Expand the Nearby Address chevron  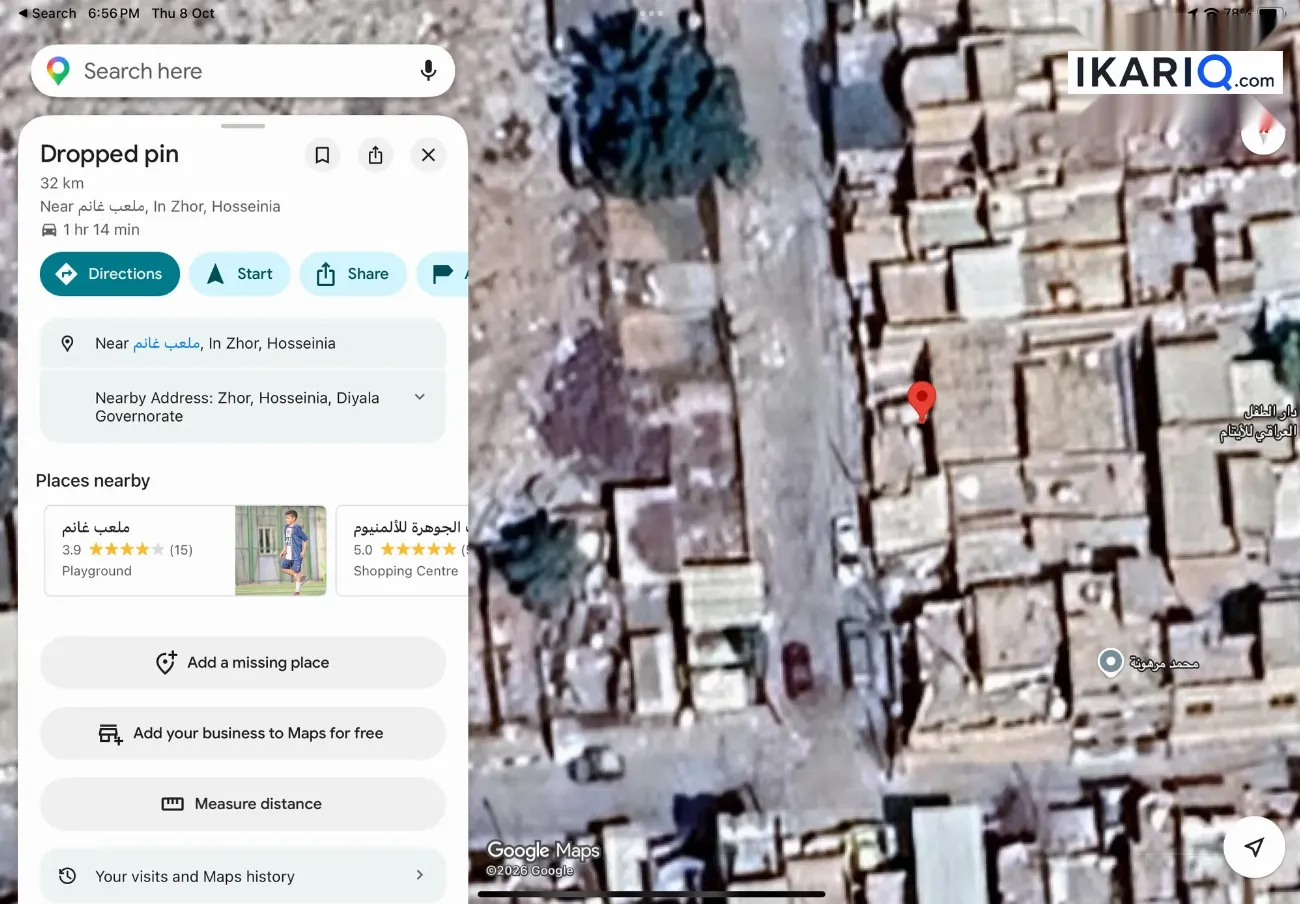(x=420, y=397)
